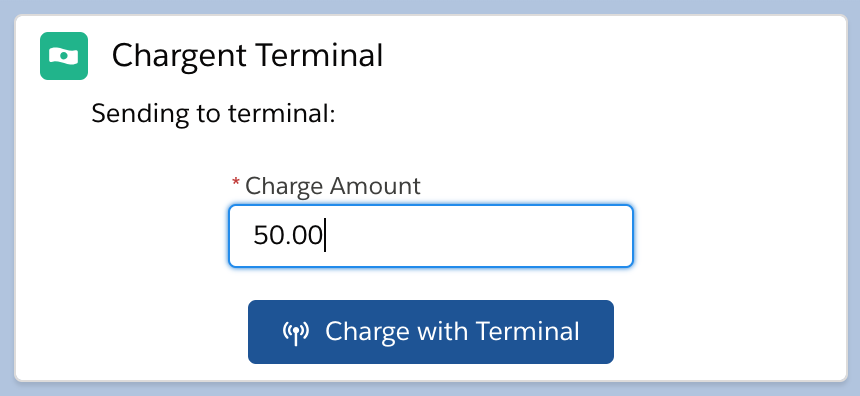
Task: Click the word Chargent in header
Action: click(179, 56)
